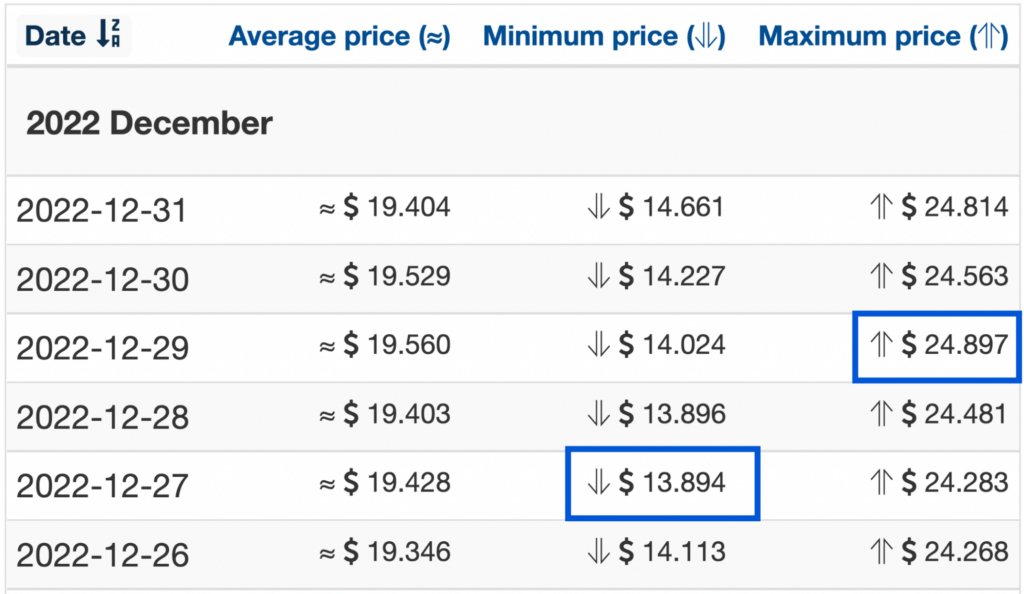Click the approx icon next to $ 19.404
Screen dimensions: 1024x594
(327, 209)
